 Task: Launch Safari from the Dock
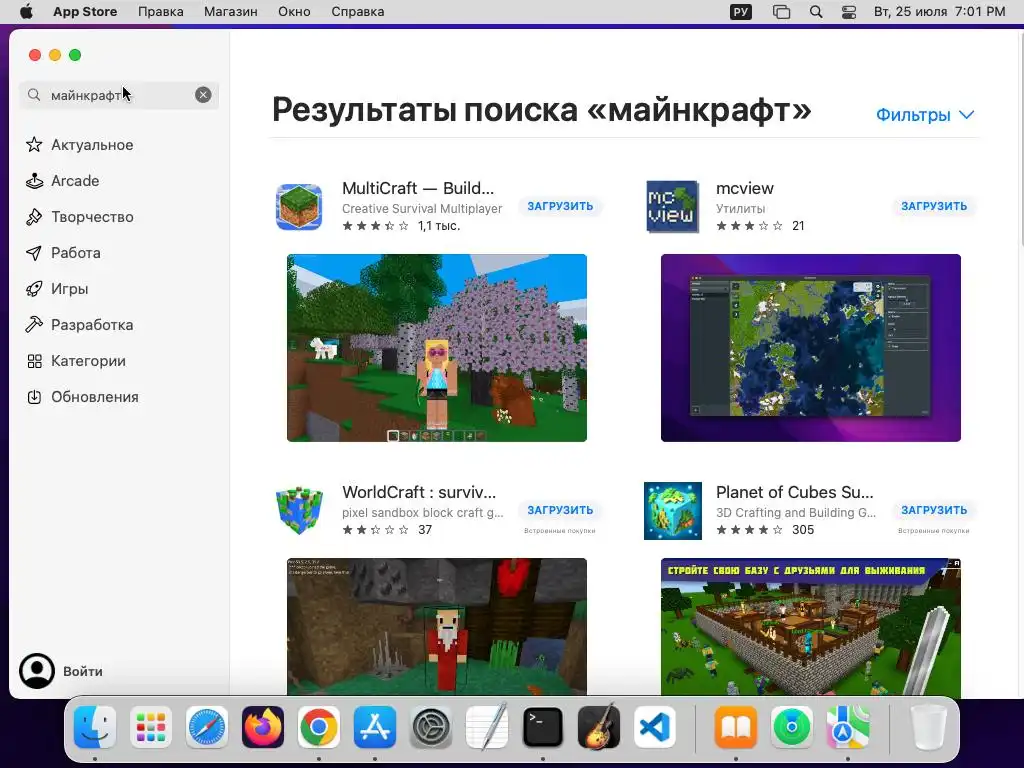point(207,727)
